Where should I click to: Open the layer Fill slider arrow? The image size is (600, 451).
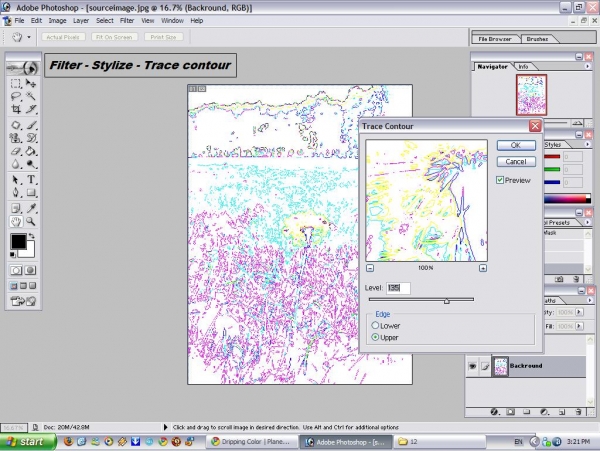(579, 326)
